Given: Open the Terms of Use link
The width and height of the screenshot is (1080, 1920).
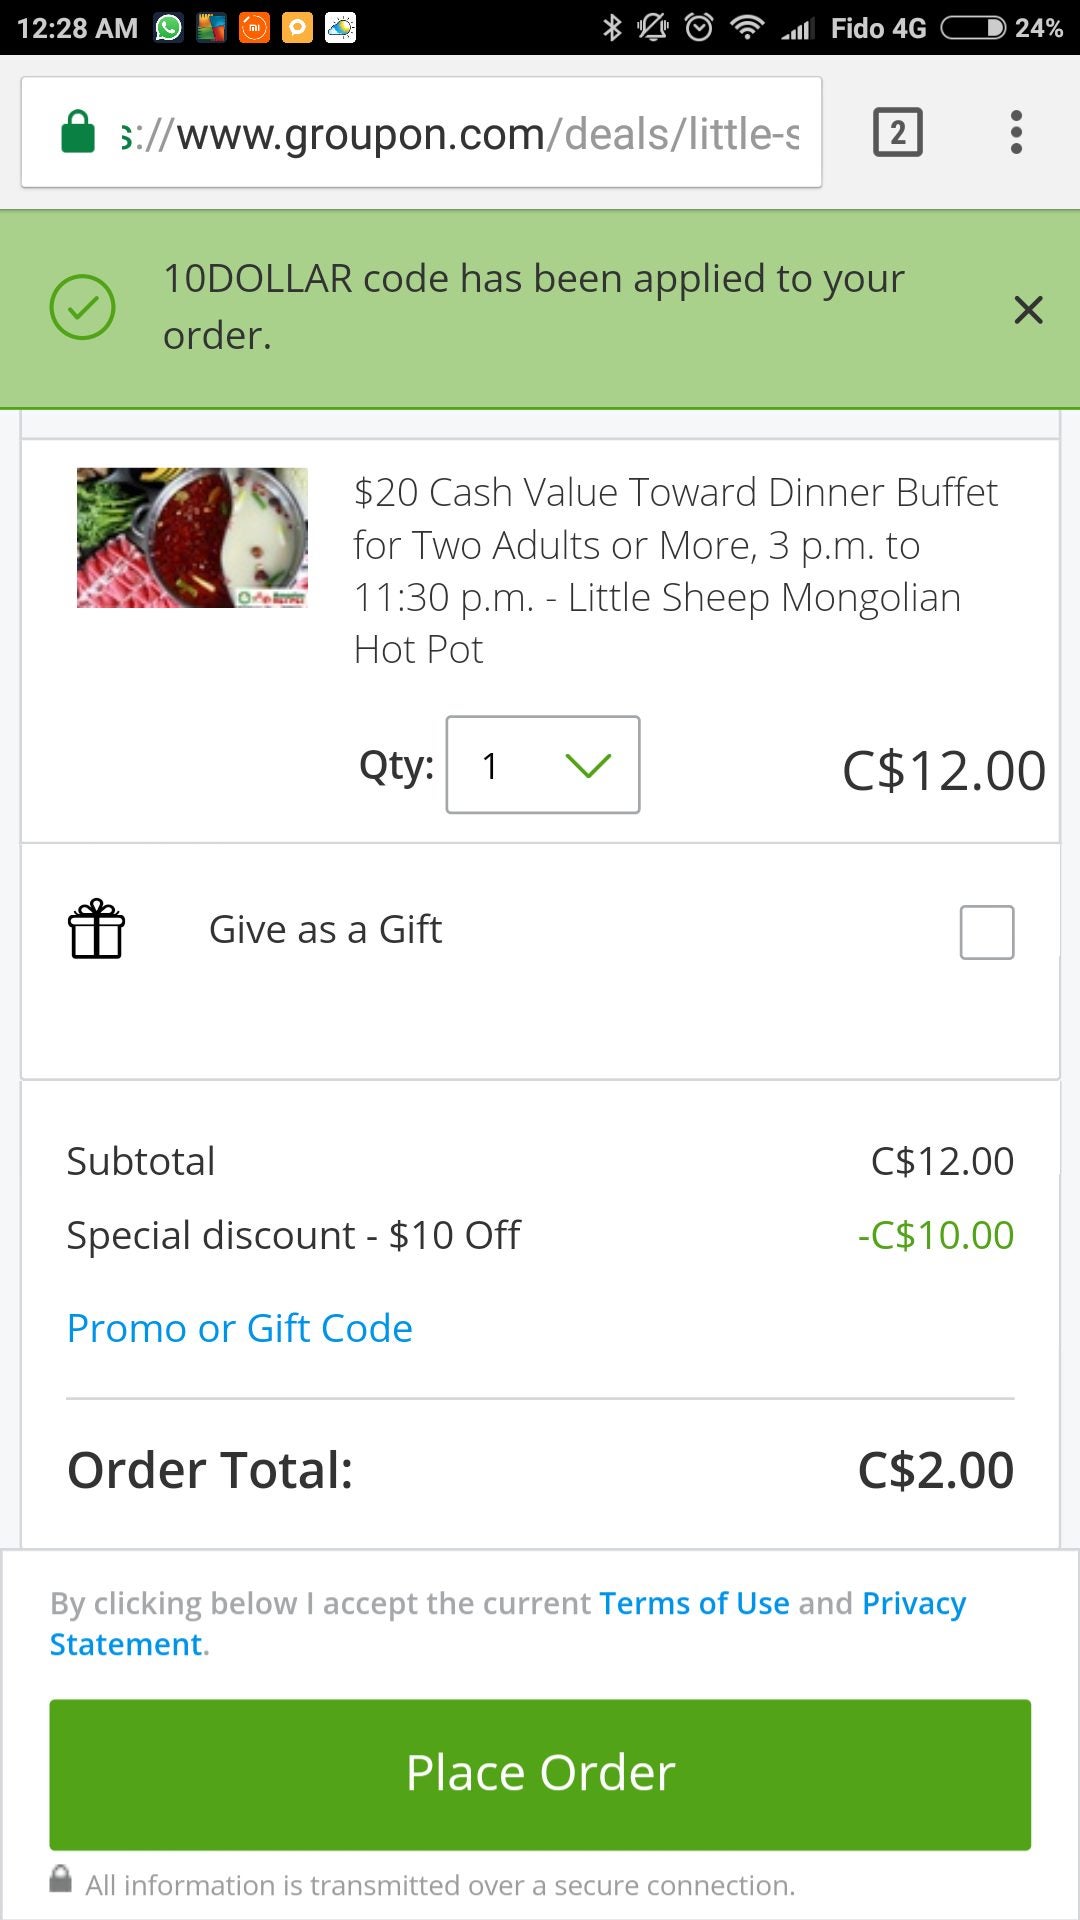Looking at the screenshot, I should [x=694, y=1603].
